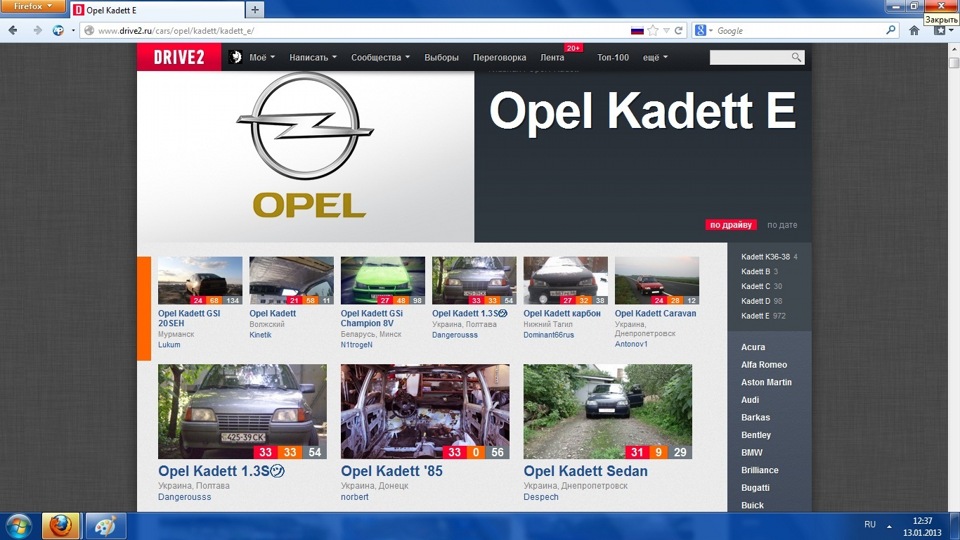
Task: Open the Firefox home page icon
Action: tap(914, 30)
